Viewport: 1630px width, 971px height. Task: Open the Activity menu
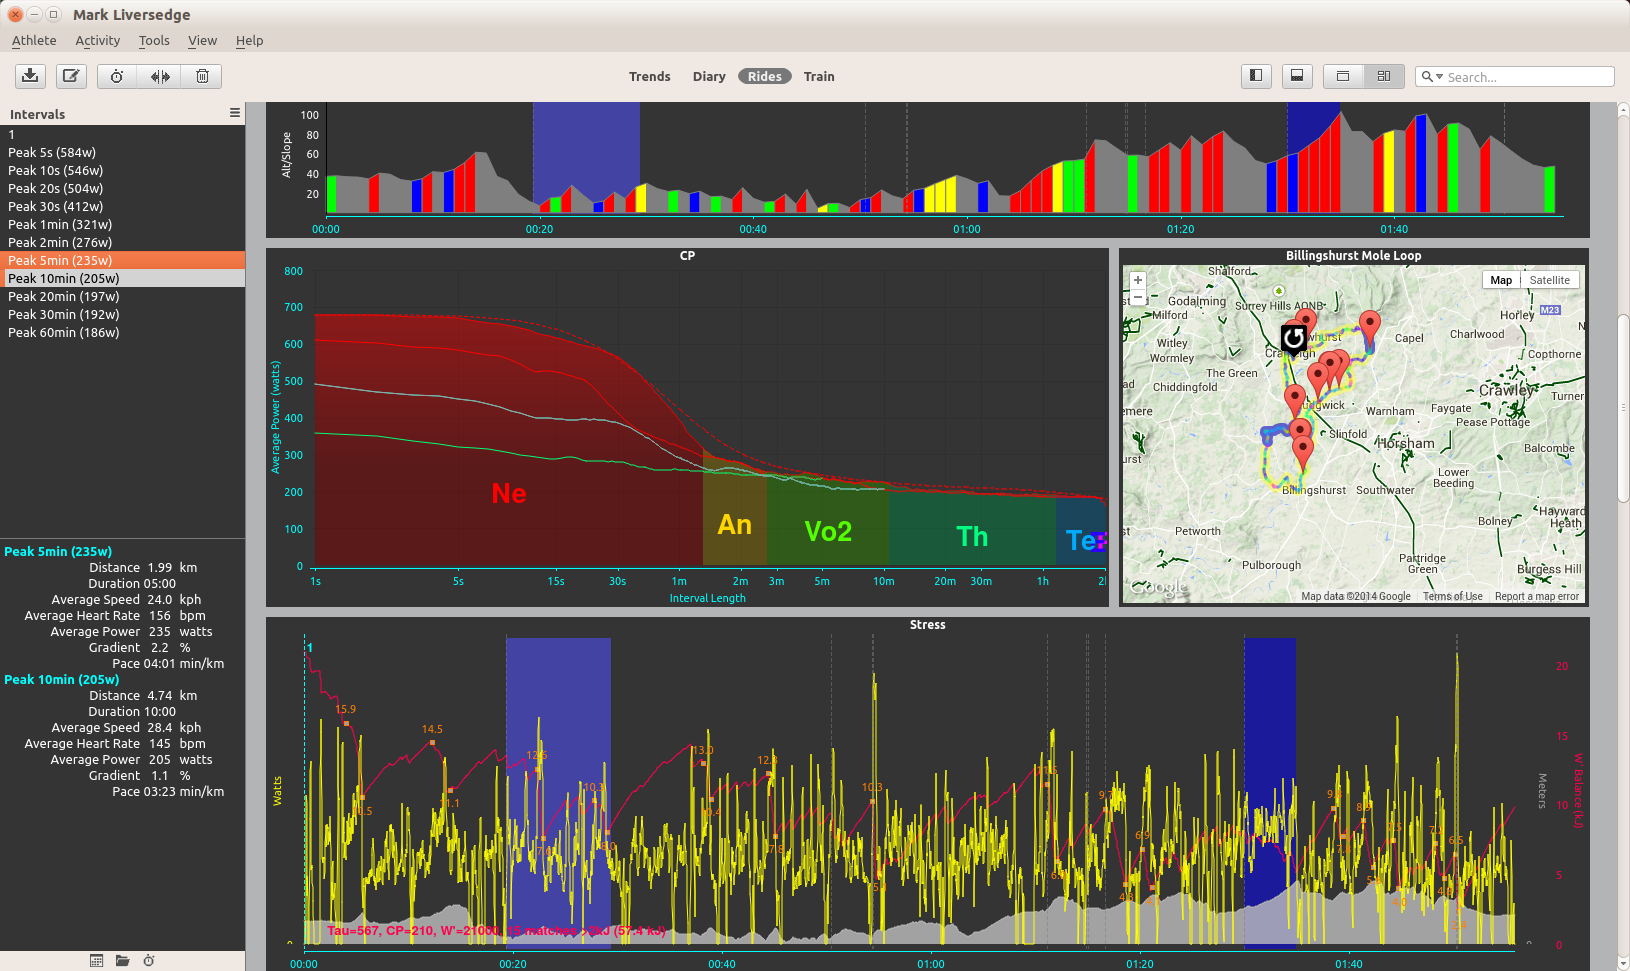tap(97, 40)
